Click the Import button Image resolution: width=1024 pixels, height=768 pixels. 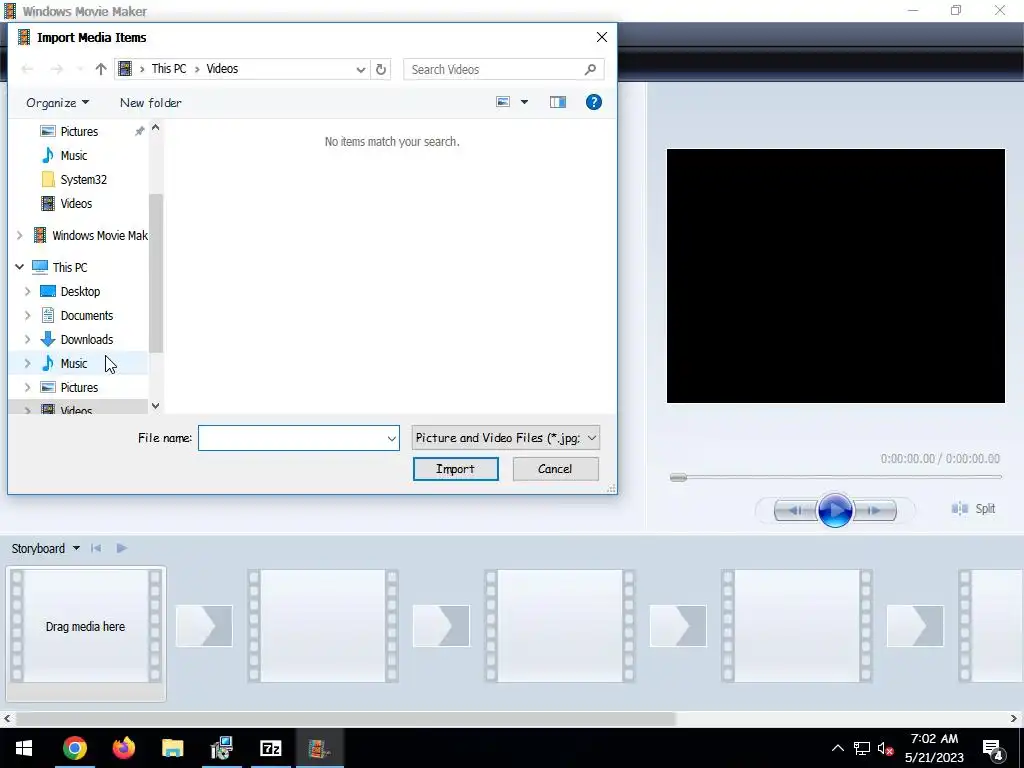(455, 469)
